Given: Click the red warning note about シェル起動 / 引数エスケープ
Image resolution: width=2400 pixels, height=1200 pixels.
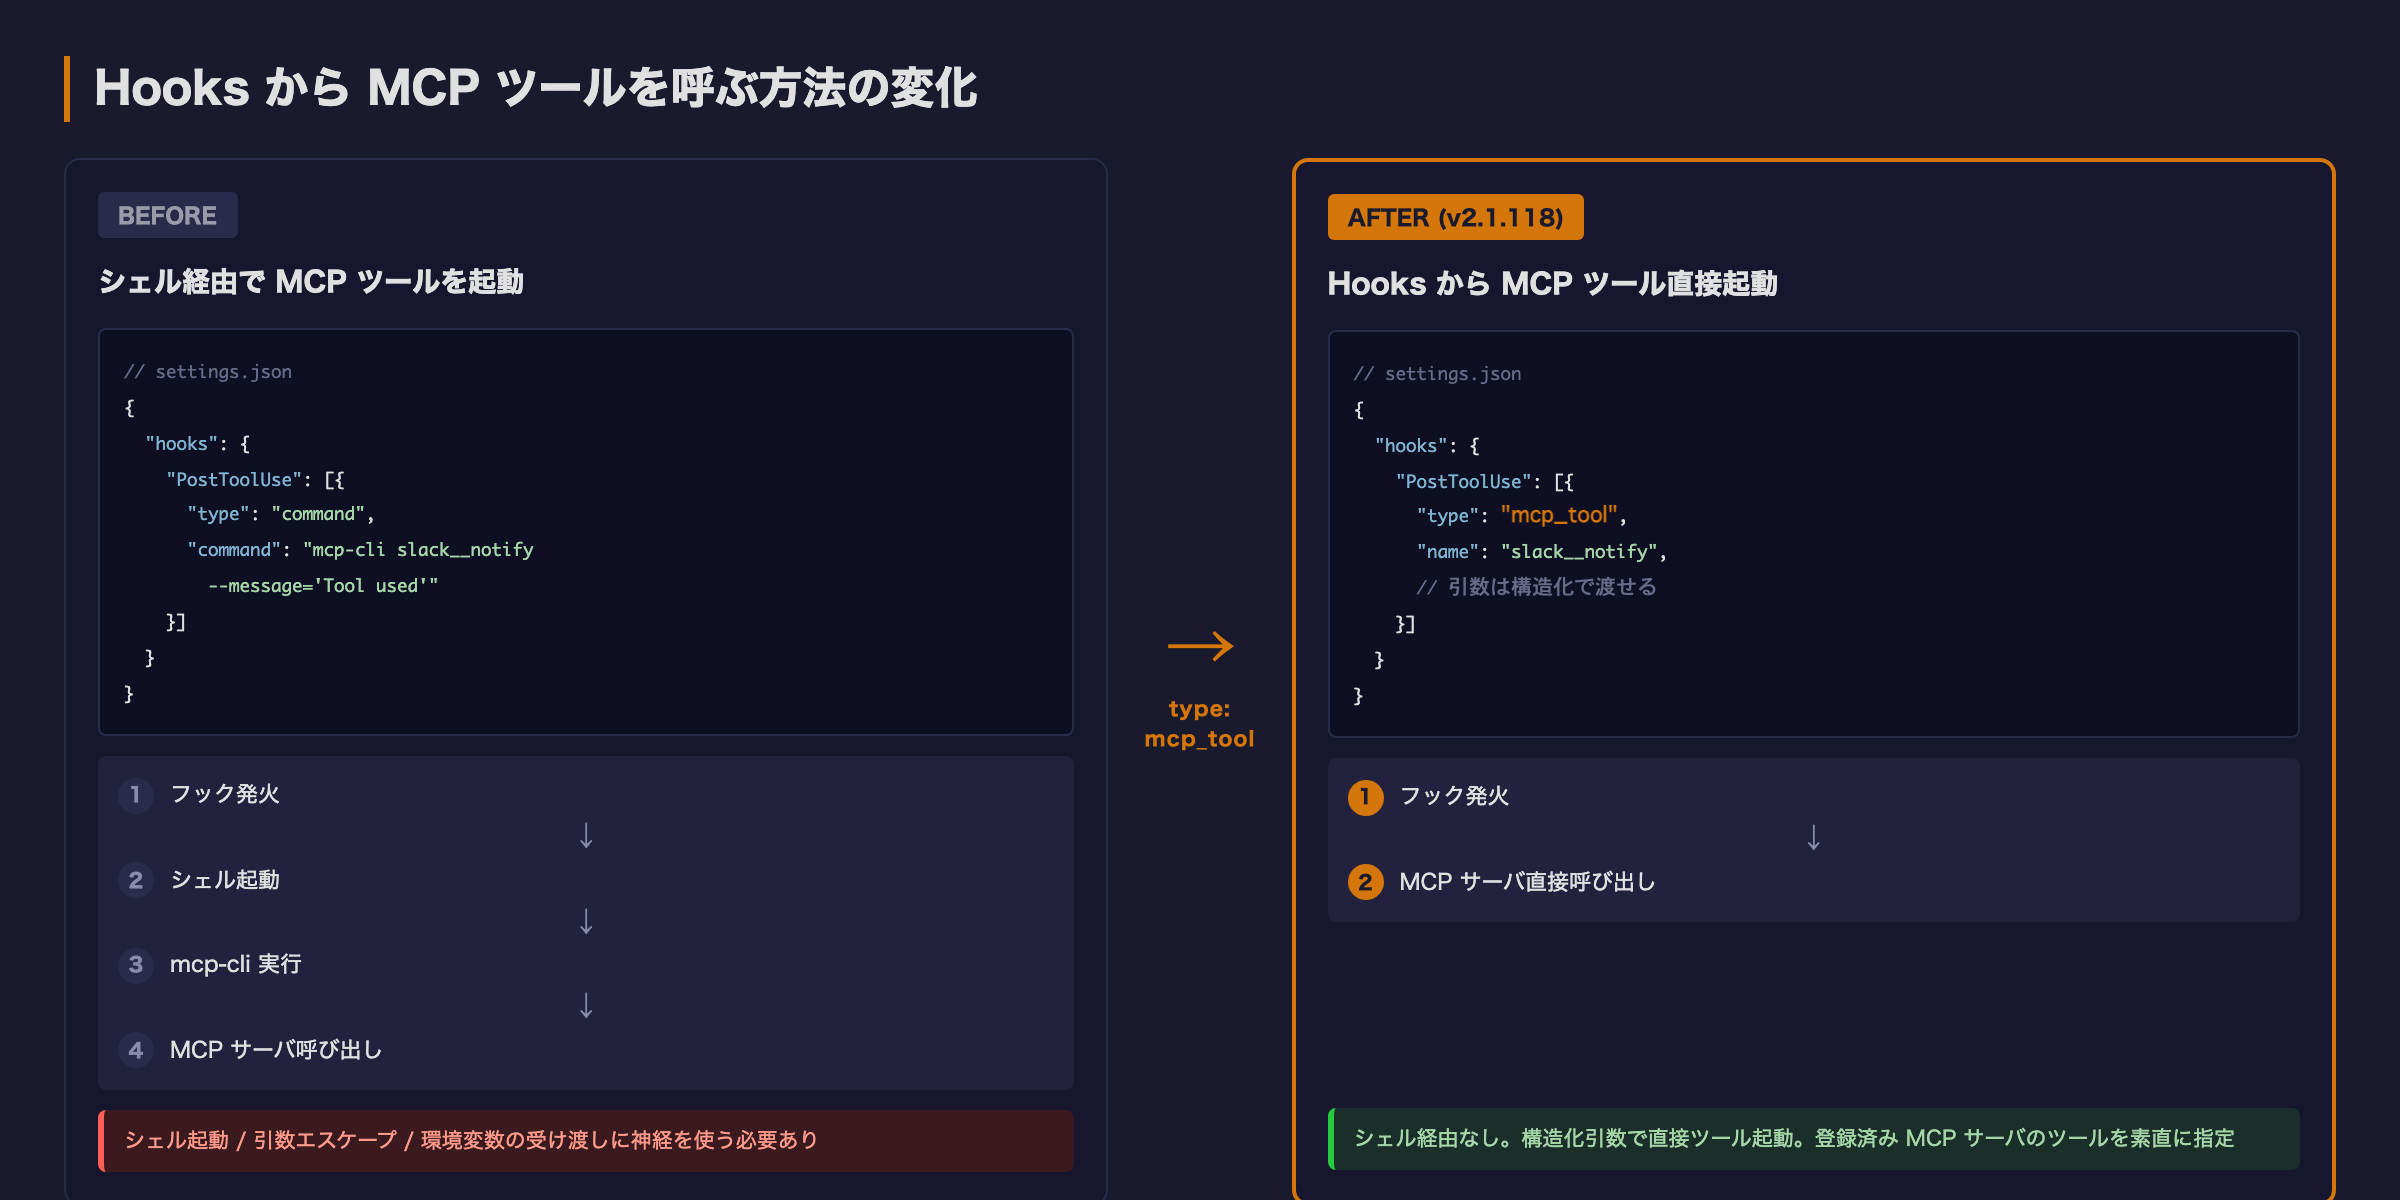Looking at the screenshot, I should (x=586, y=1140).
